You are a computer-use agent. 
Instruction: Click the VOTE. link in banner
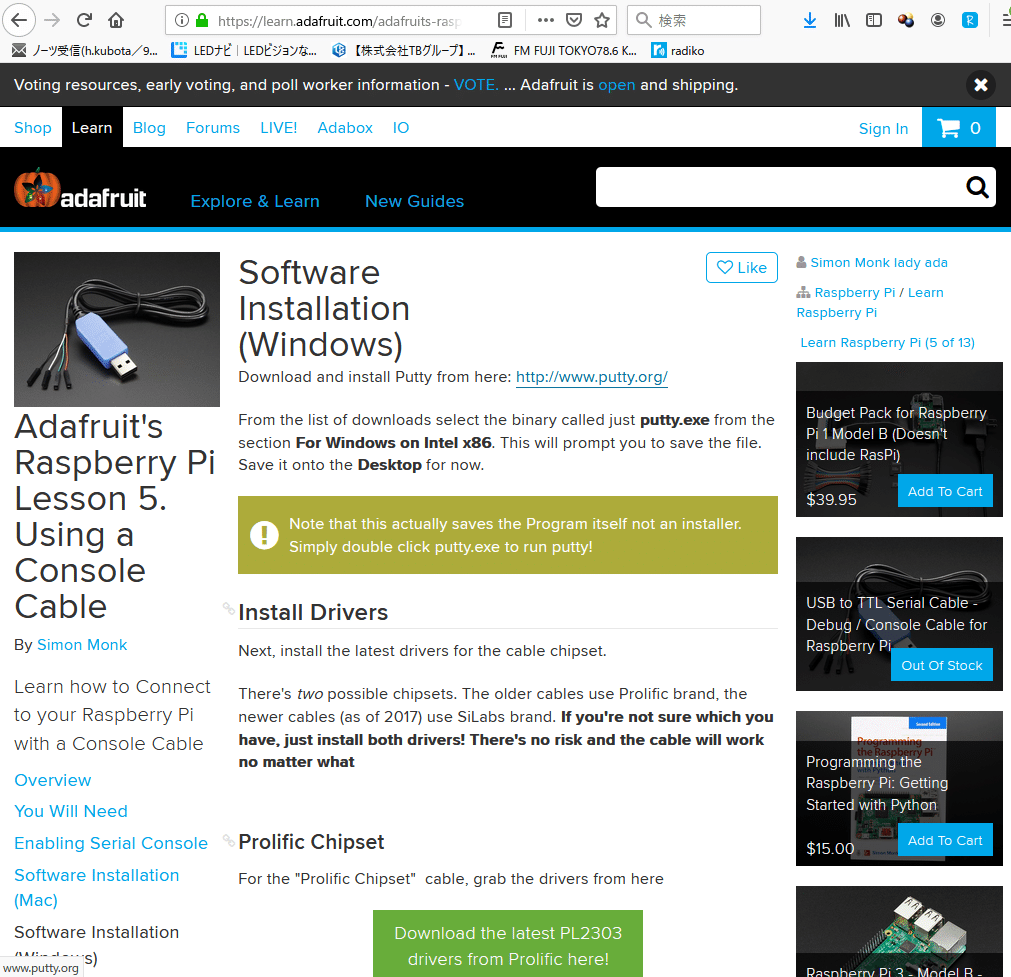pos(476,84)
